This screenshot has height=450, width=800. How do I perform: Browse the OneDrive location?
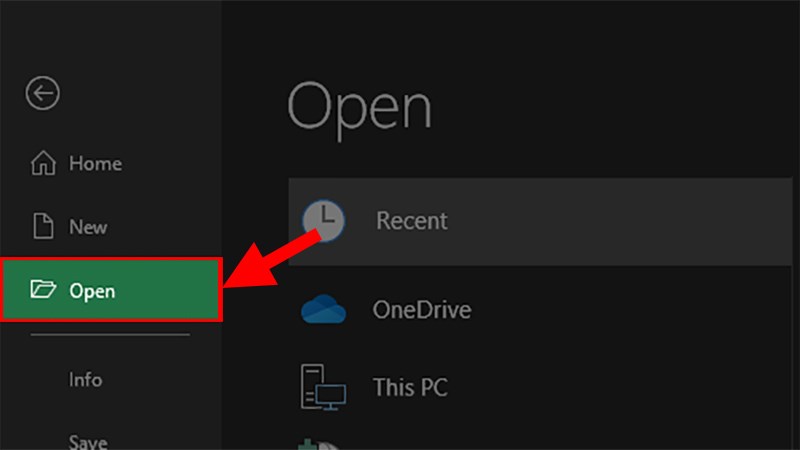click(x=421, y=310)
